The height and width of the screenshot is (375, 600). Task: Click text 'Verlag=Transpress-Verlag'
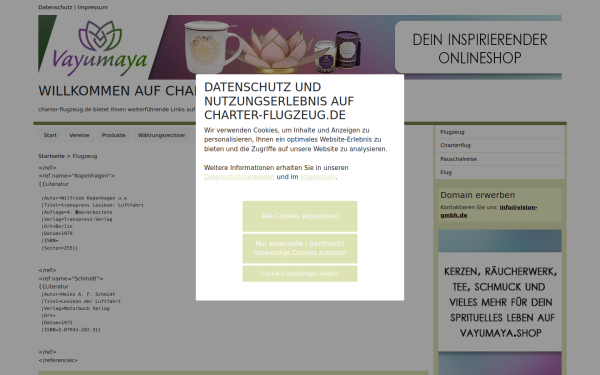[77, 220]
